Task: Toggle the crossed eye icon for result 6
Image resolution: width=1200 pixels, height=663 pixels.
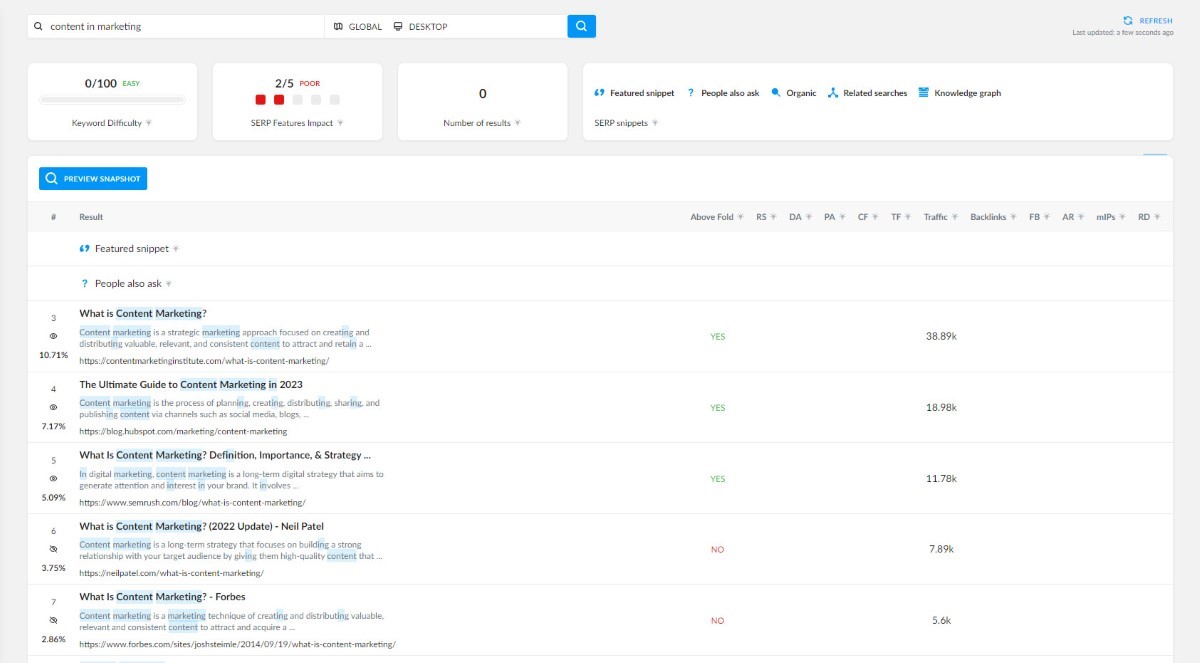Action: (x=54, y=549)
